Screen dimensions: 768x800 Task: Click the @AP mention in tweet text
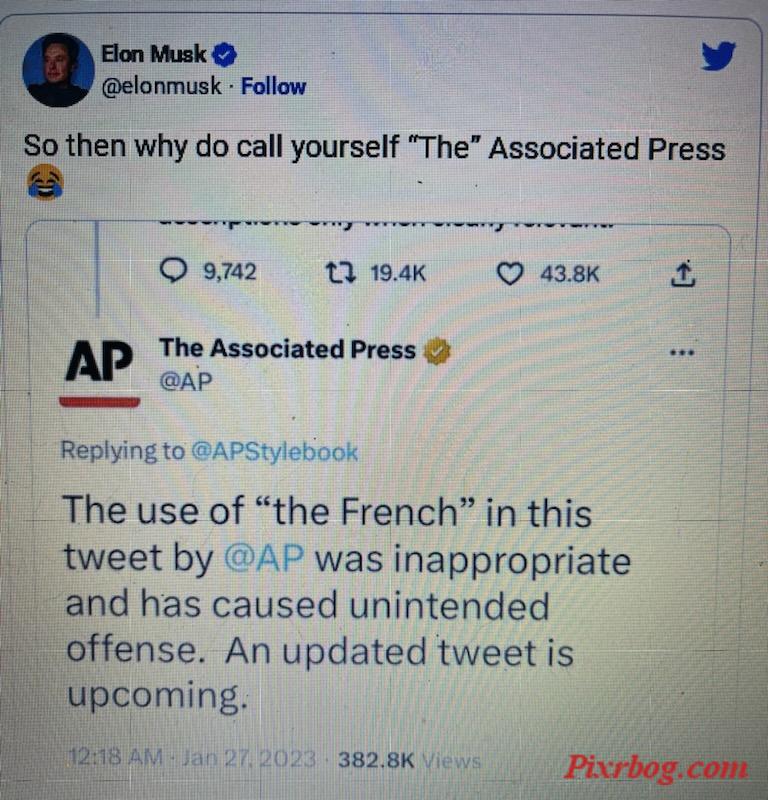point(264,558)
